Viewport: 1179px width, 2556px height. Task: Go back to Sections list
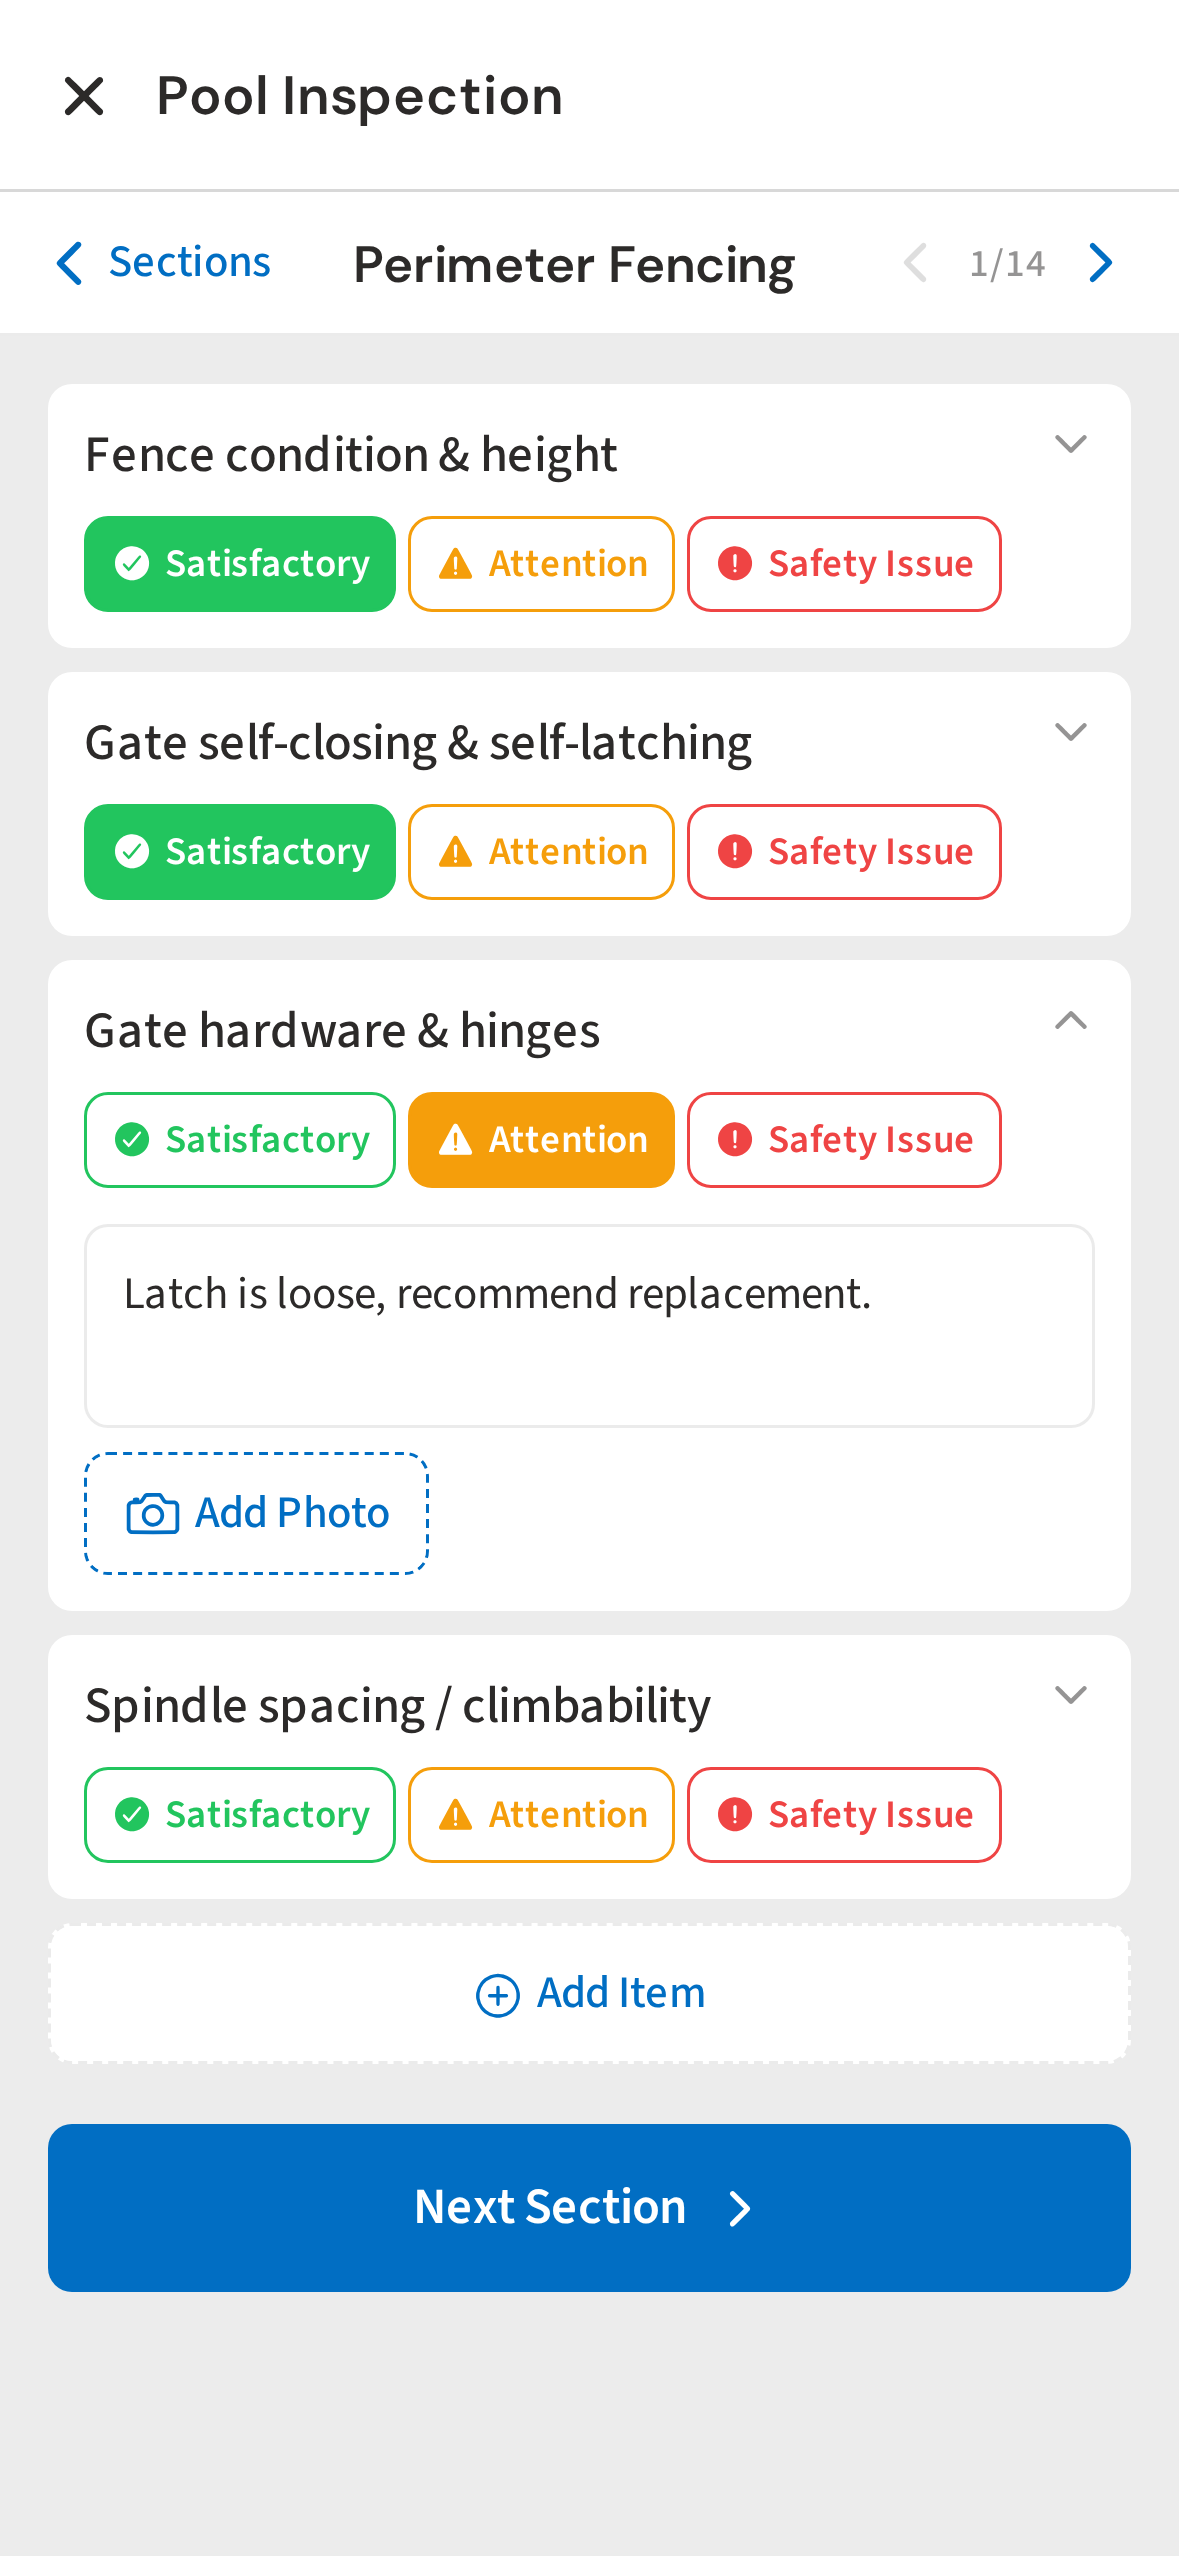(165, 263)
